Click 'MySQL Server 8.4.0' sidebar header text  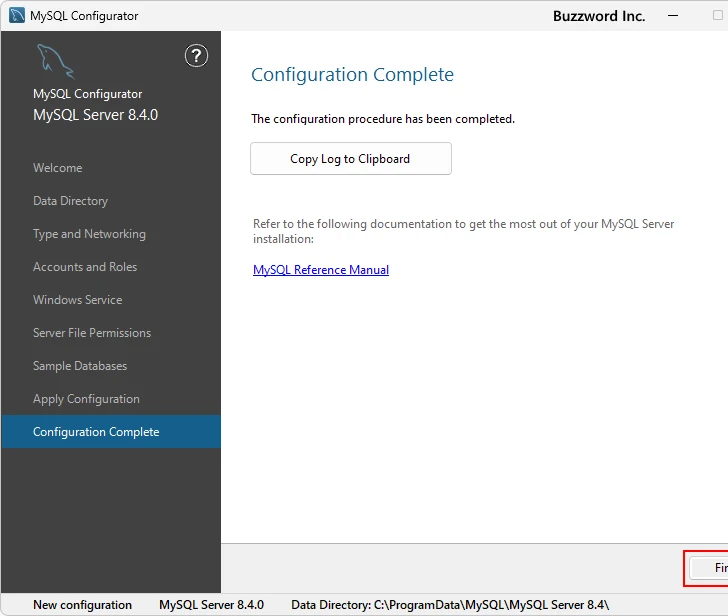click(x=96, y=115)
